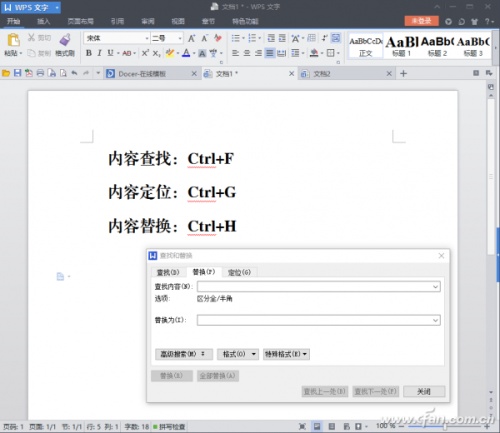This screenshot has width=500, height=433.
Task: Click the bullet list icon
Action: 236,38
